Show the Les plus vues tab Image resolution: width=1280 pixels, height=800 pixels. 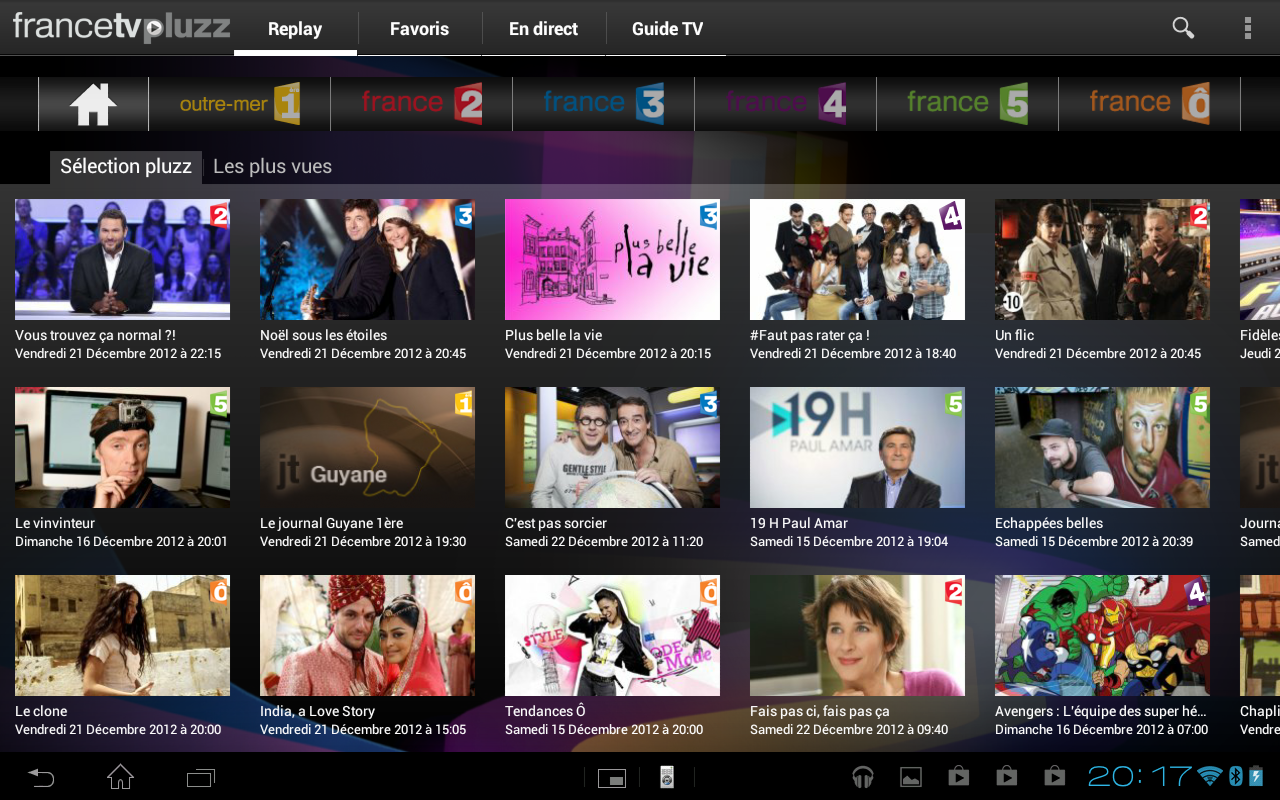[272, 167]
